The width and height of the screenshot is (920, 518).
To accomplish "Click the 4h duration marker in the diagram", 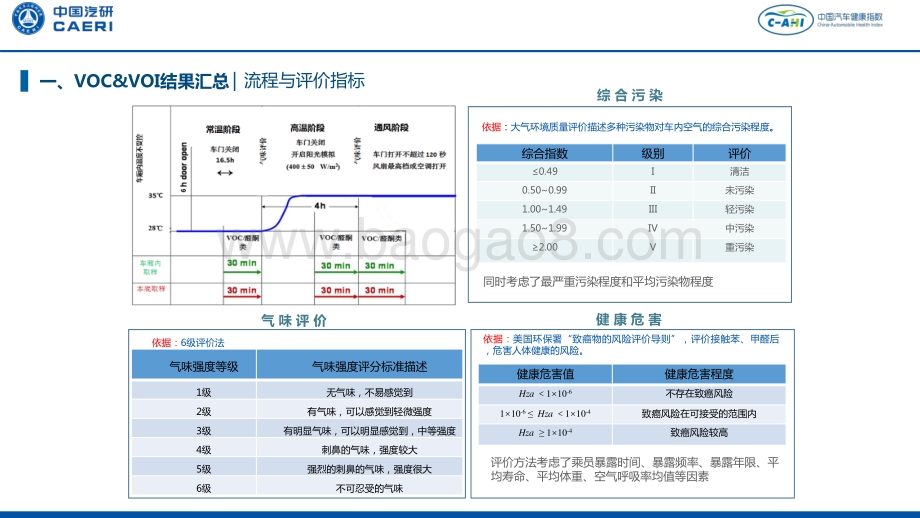I will click(x=319, y=206).
